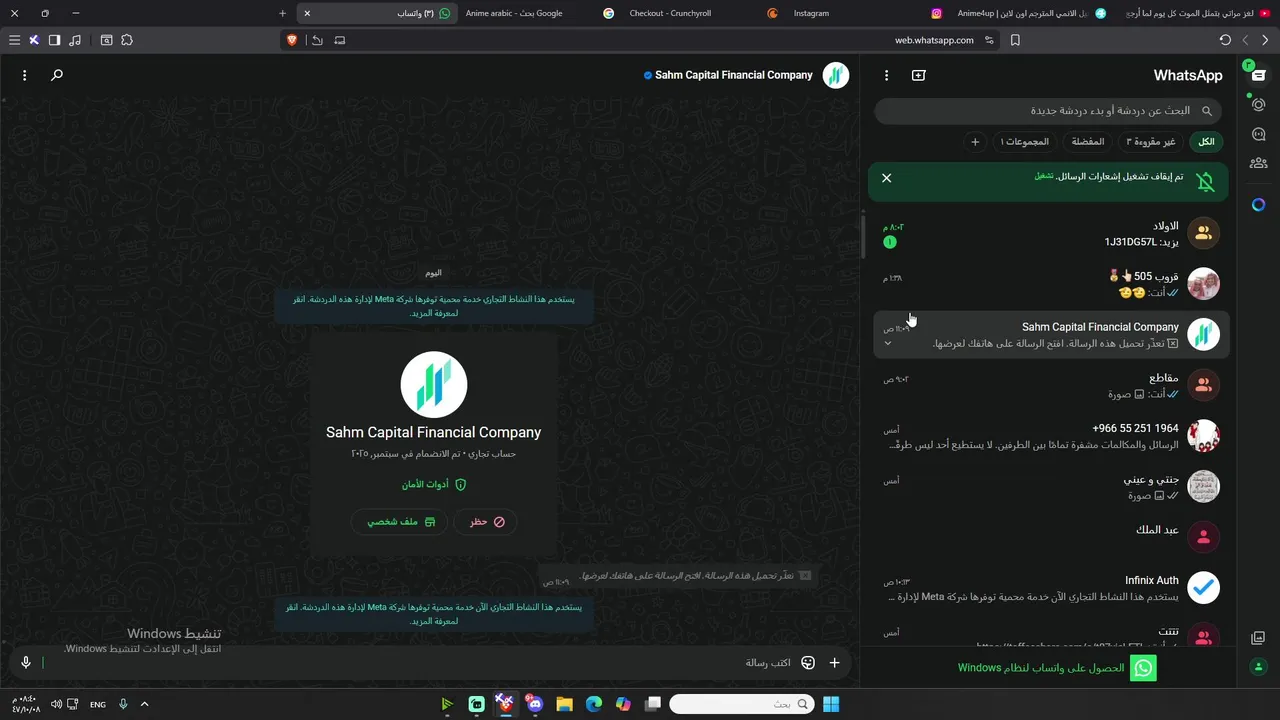Open the profile icon at rail bottom
1280x720 pixels.
pos(1258,667)
